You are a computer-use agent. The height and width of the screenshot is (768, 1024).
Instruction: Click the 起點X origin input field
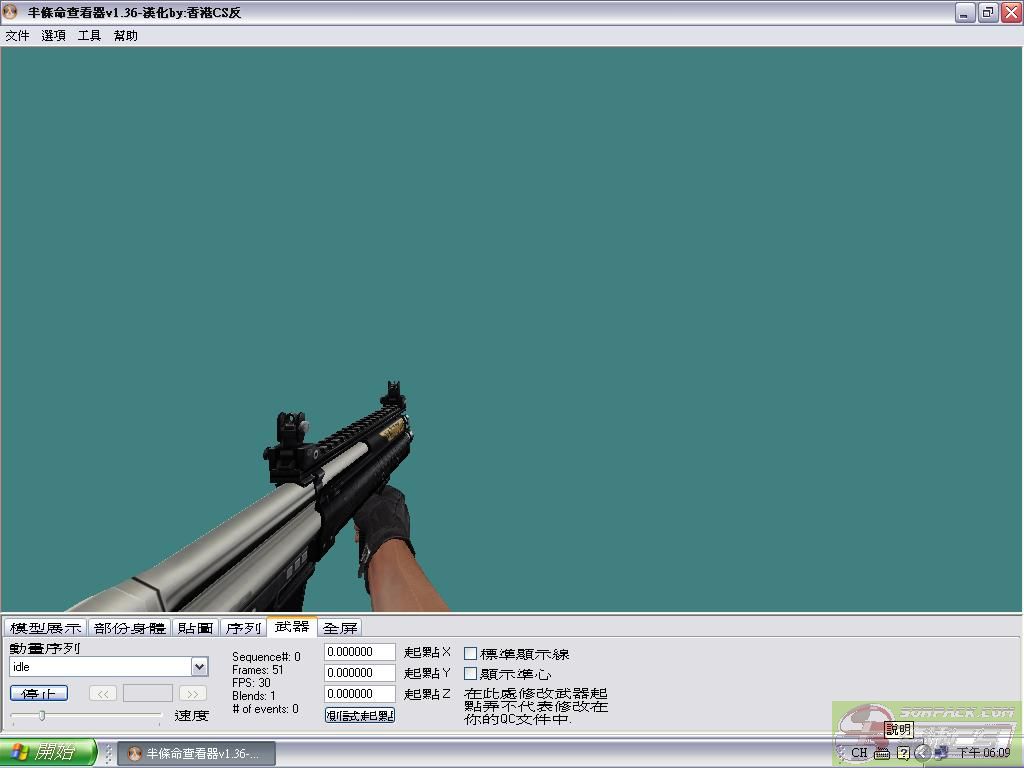pyautogui.click(x=360, y=652)
